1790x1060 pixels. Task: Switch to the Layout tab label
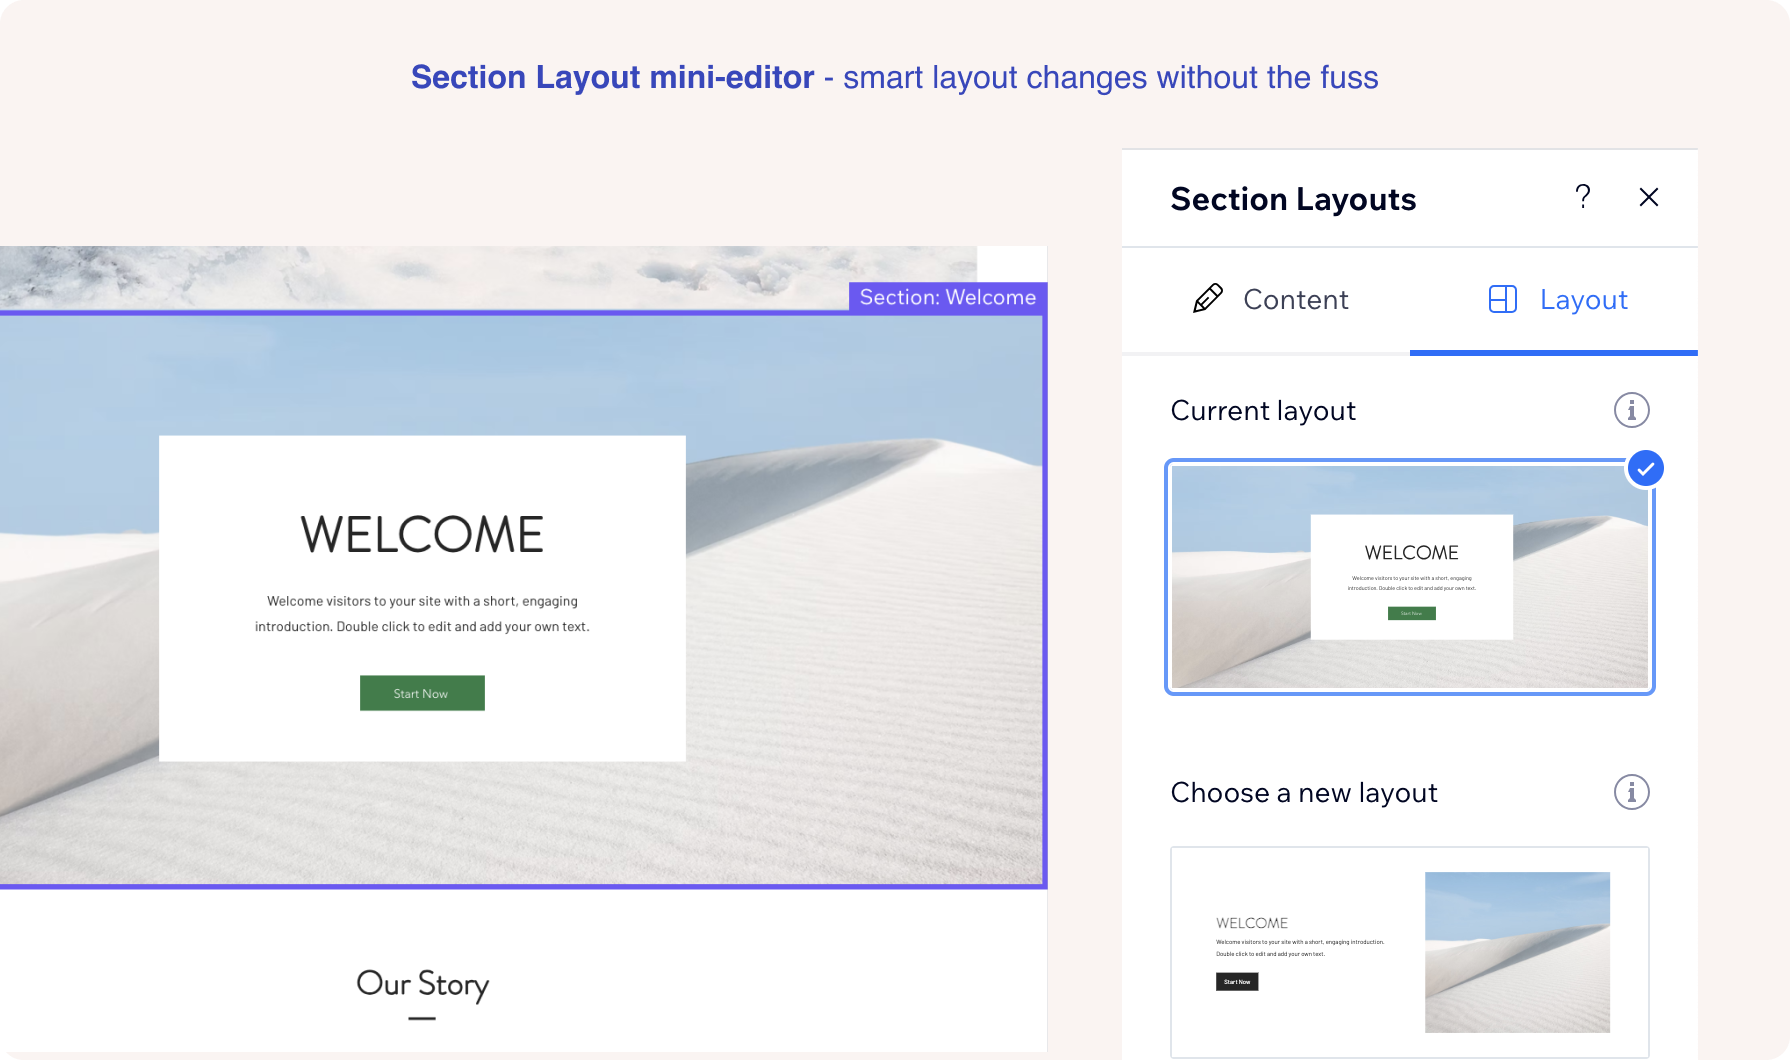pos(1583,299)
